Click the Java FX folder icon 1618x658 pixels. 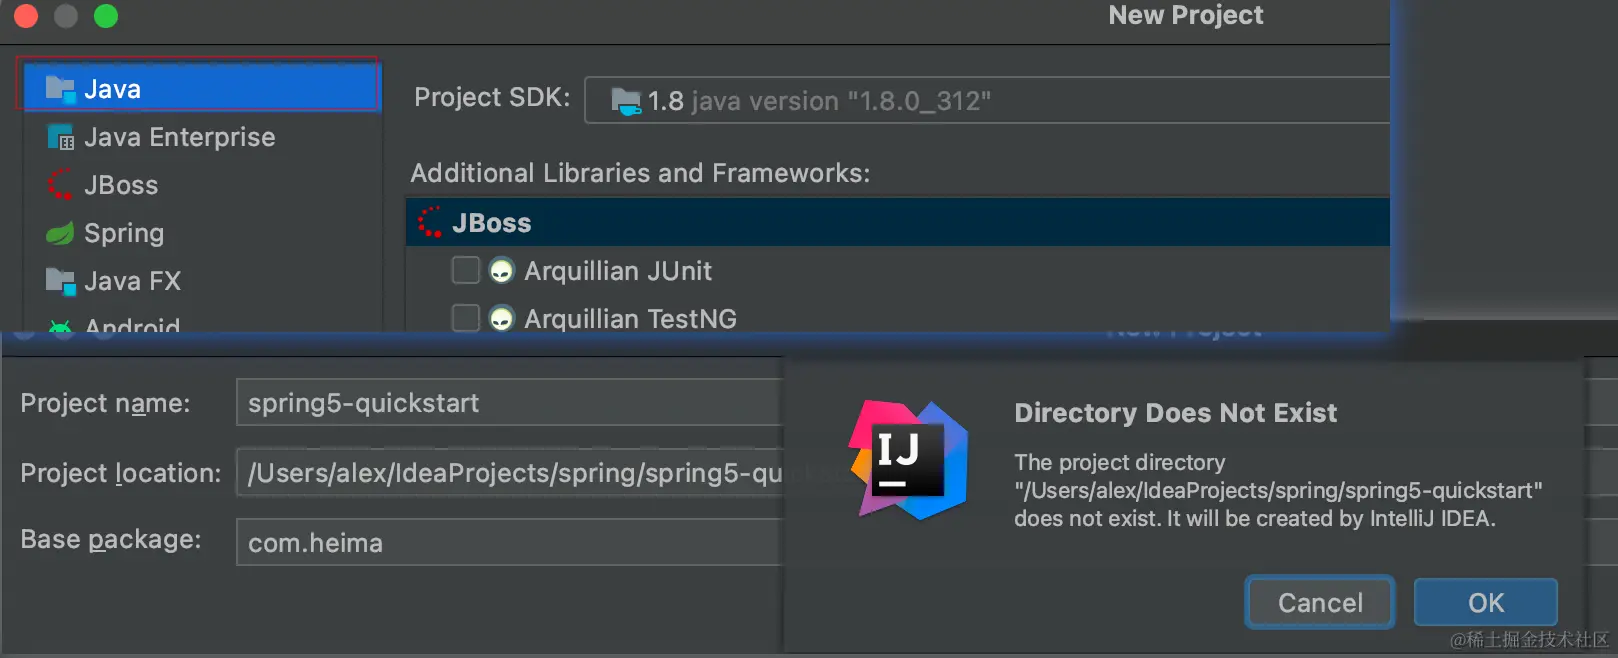60,281
